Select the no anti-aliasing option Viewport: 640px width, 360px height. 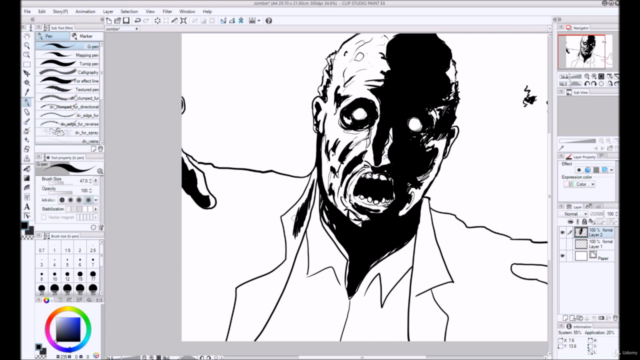tap(62, 200)
